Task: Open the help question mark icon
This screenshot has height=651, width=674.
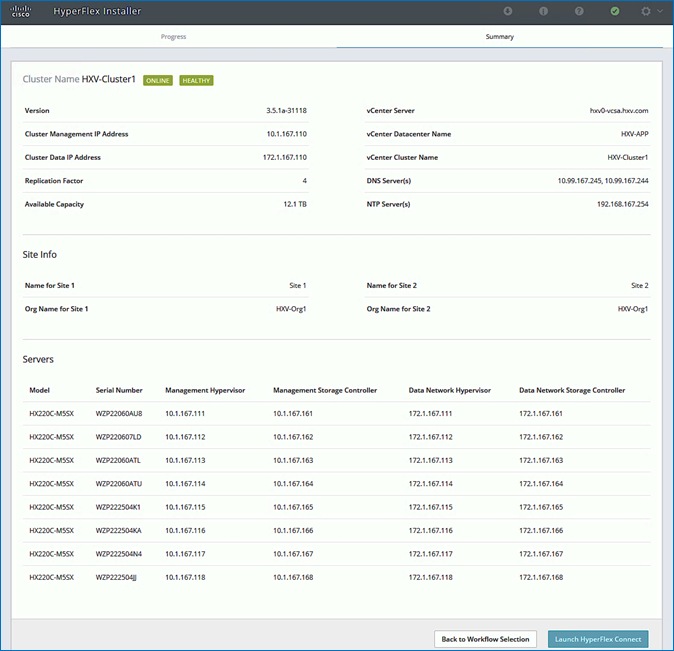Action: click(579, 11)
